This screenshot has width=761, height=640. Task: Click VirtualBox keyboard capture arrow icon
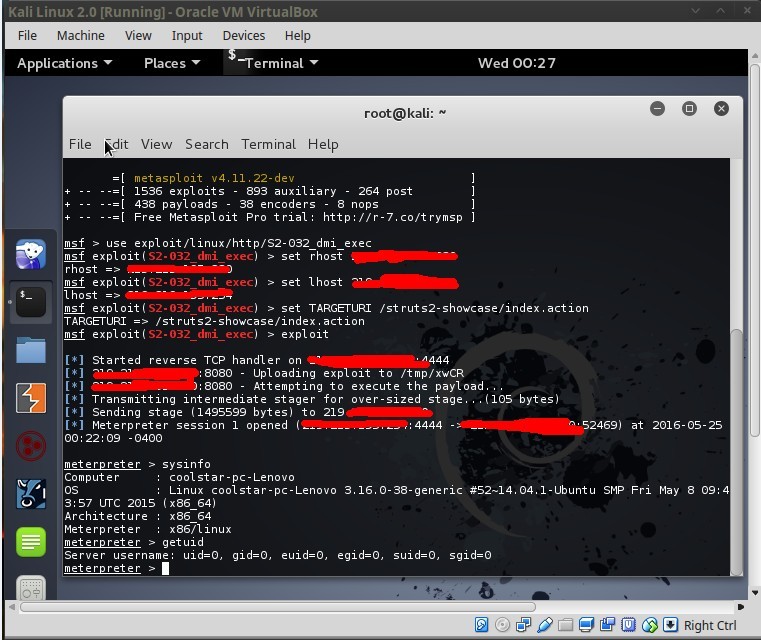tap(670, 625)
